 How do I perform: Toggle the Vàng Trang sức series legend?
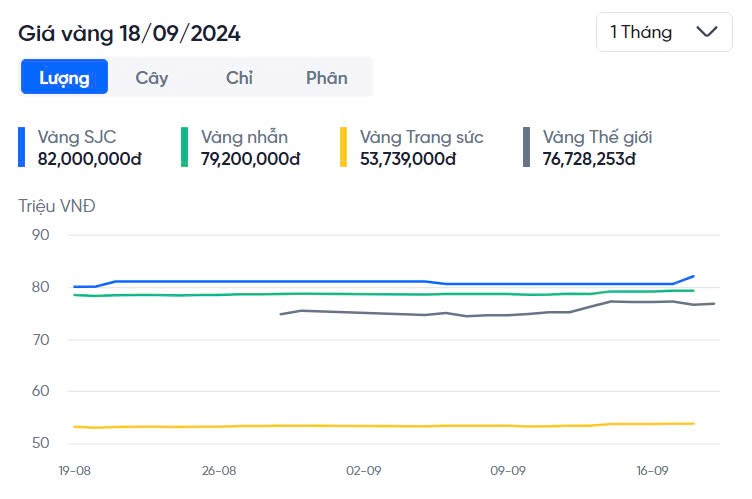coord(421,137)
